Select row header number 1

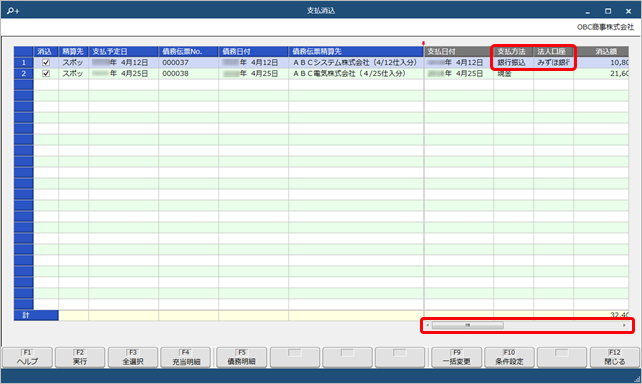click(24, 63)
